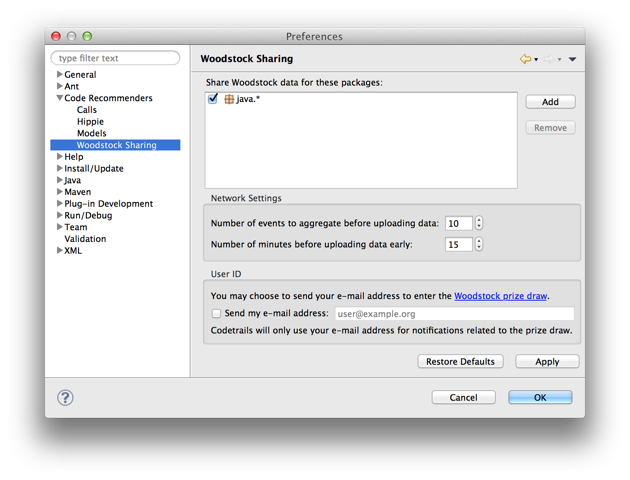
Task: Adjust the minutes before uploading stepper
Action: tap(479, 244)
